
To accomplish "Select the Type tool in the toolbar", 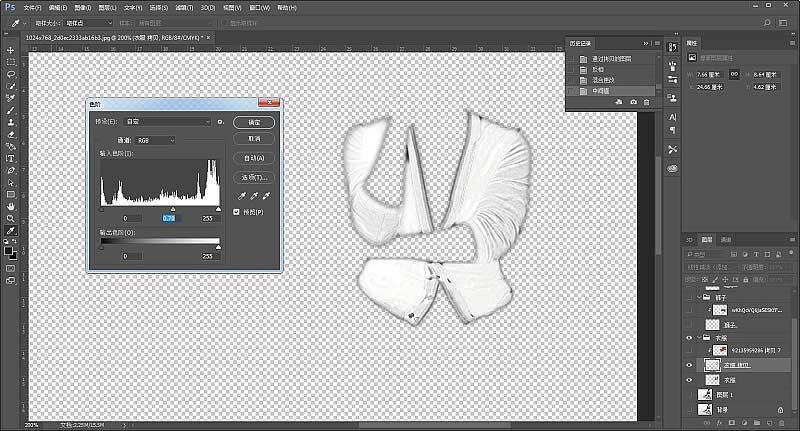I will 10,158.
